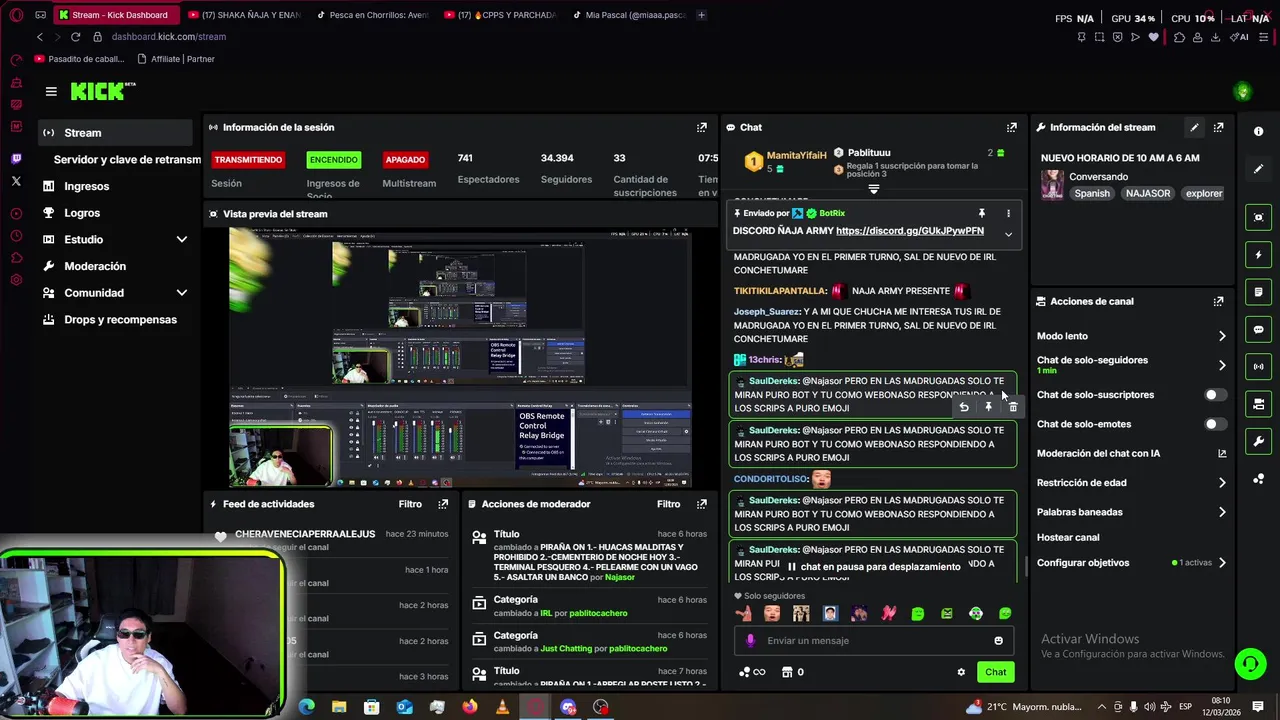Click the Kick logo
This screenshot has height=720, width=1280.
click(103, 91)
